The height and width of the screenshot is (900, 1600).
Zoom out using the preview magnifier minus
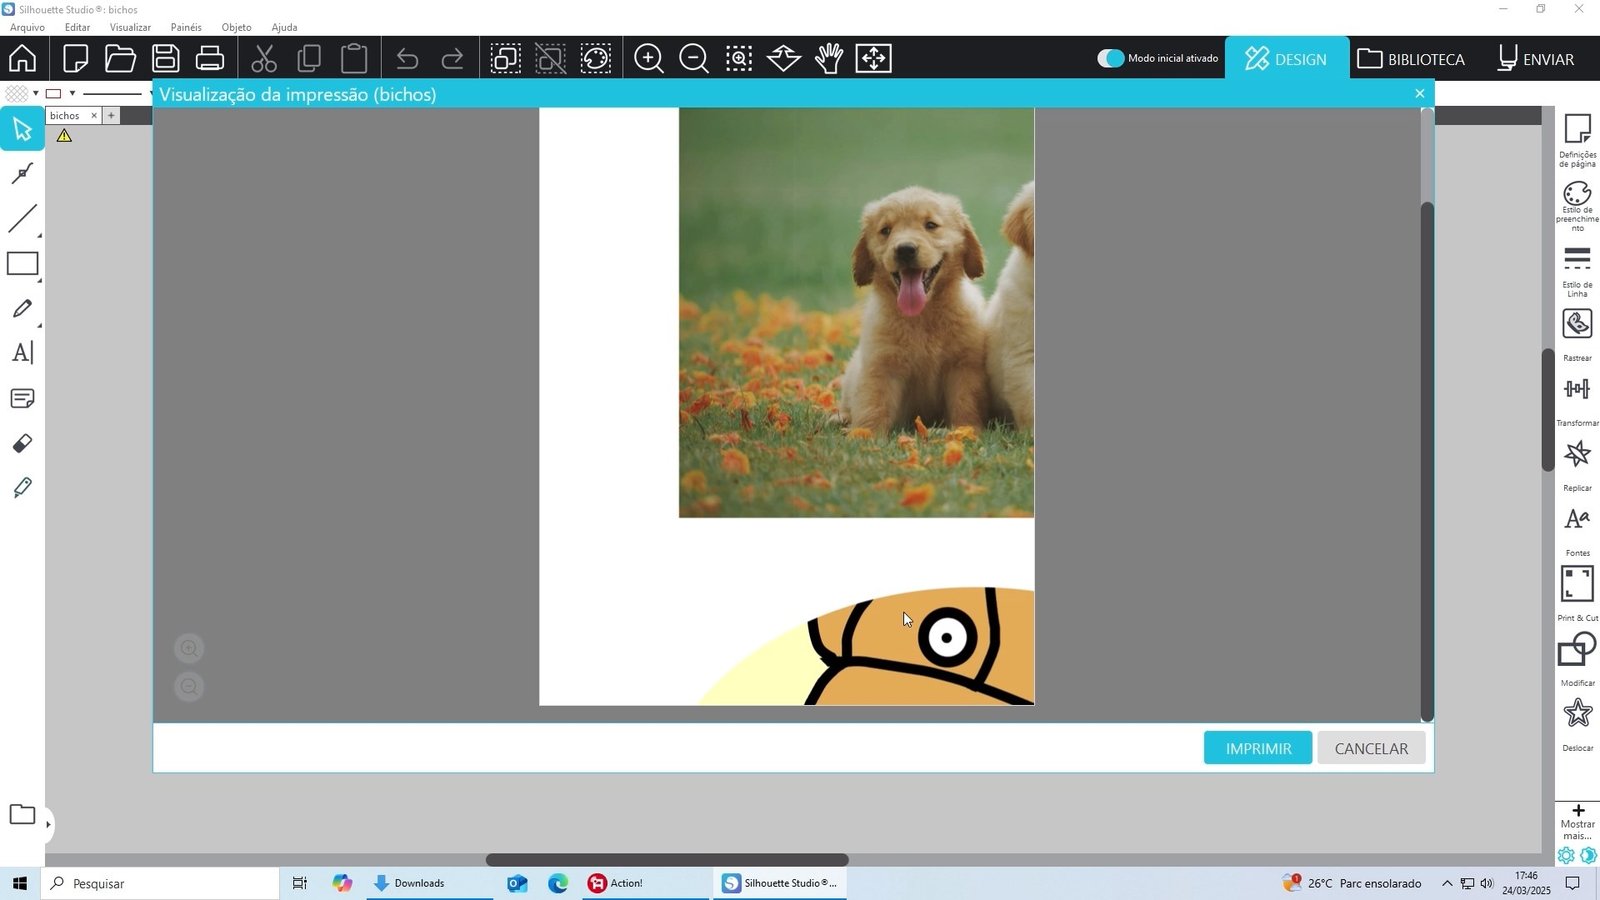(x=189, y=686)
